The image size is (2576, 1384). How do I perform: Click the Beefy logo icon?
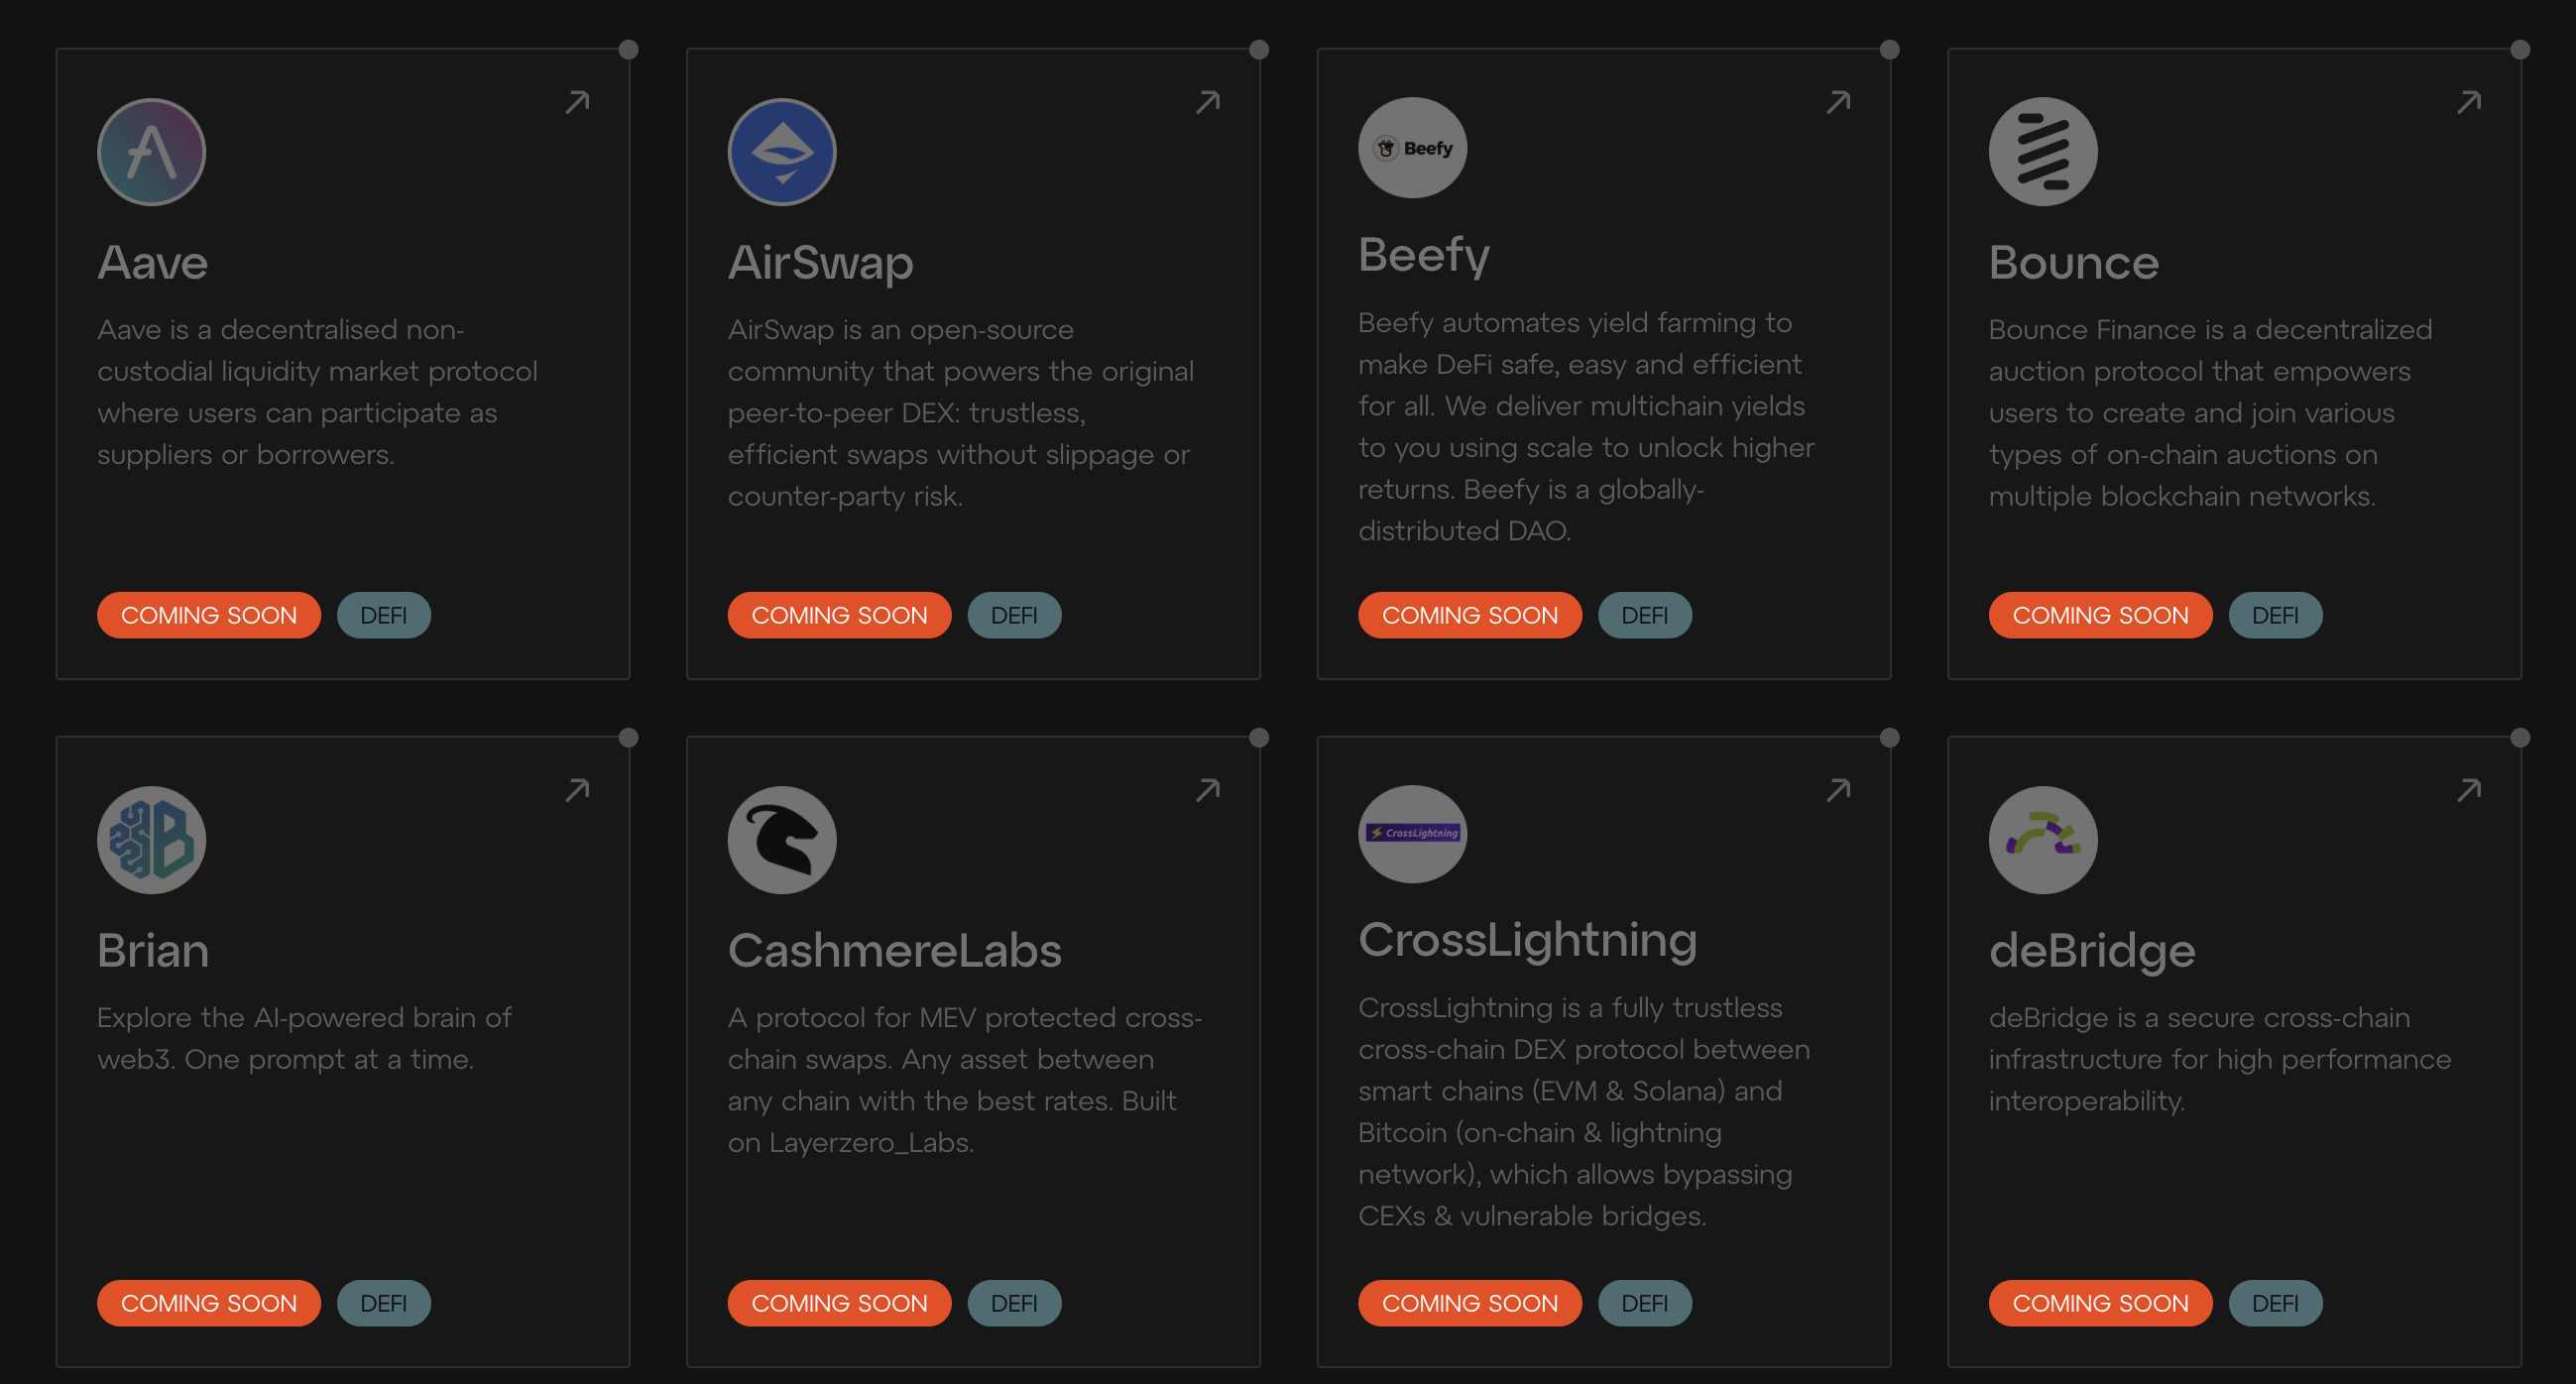click(x=1412, y=148)
